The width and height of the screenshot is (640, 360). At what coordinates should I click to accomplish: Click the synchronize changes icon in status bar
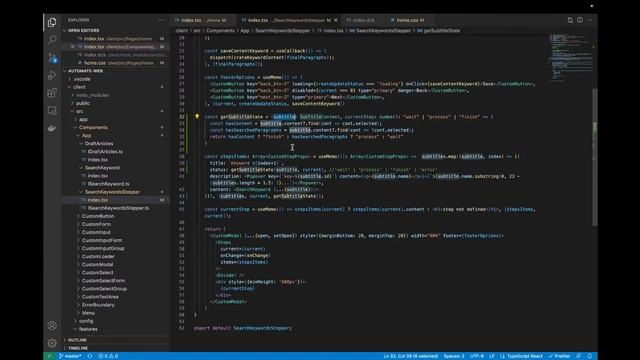coord(90,356)
